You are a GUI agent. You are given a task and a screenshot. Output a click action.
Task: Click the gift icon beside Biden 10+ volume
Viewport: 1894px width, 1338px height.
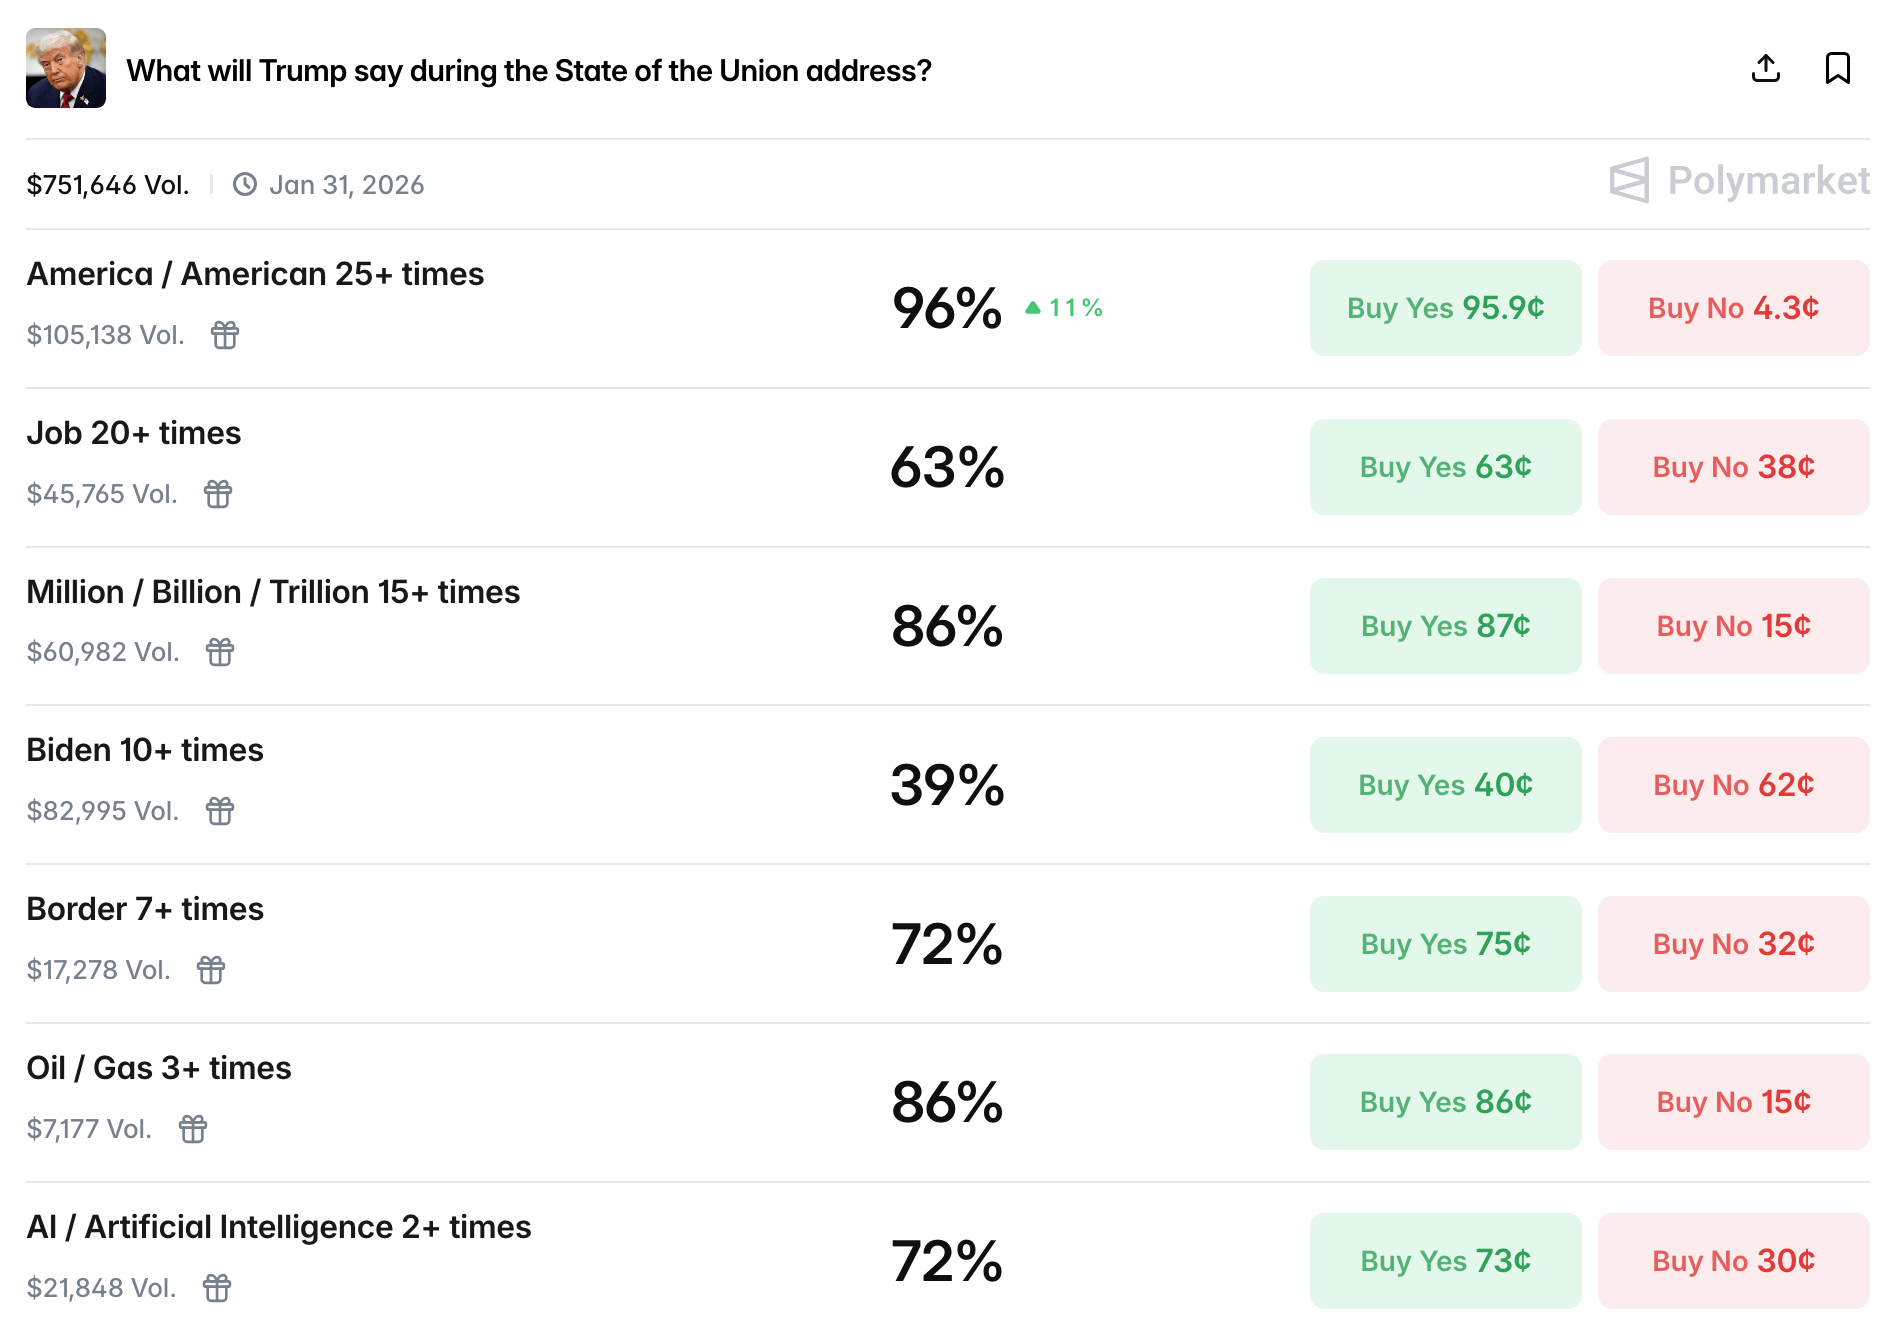(220, 811)
